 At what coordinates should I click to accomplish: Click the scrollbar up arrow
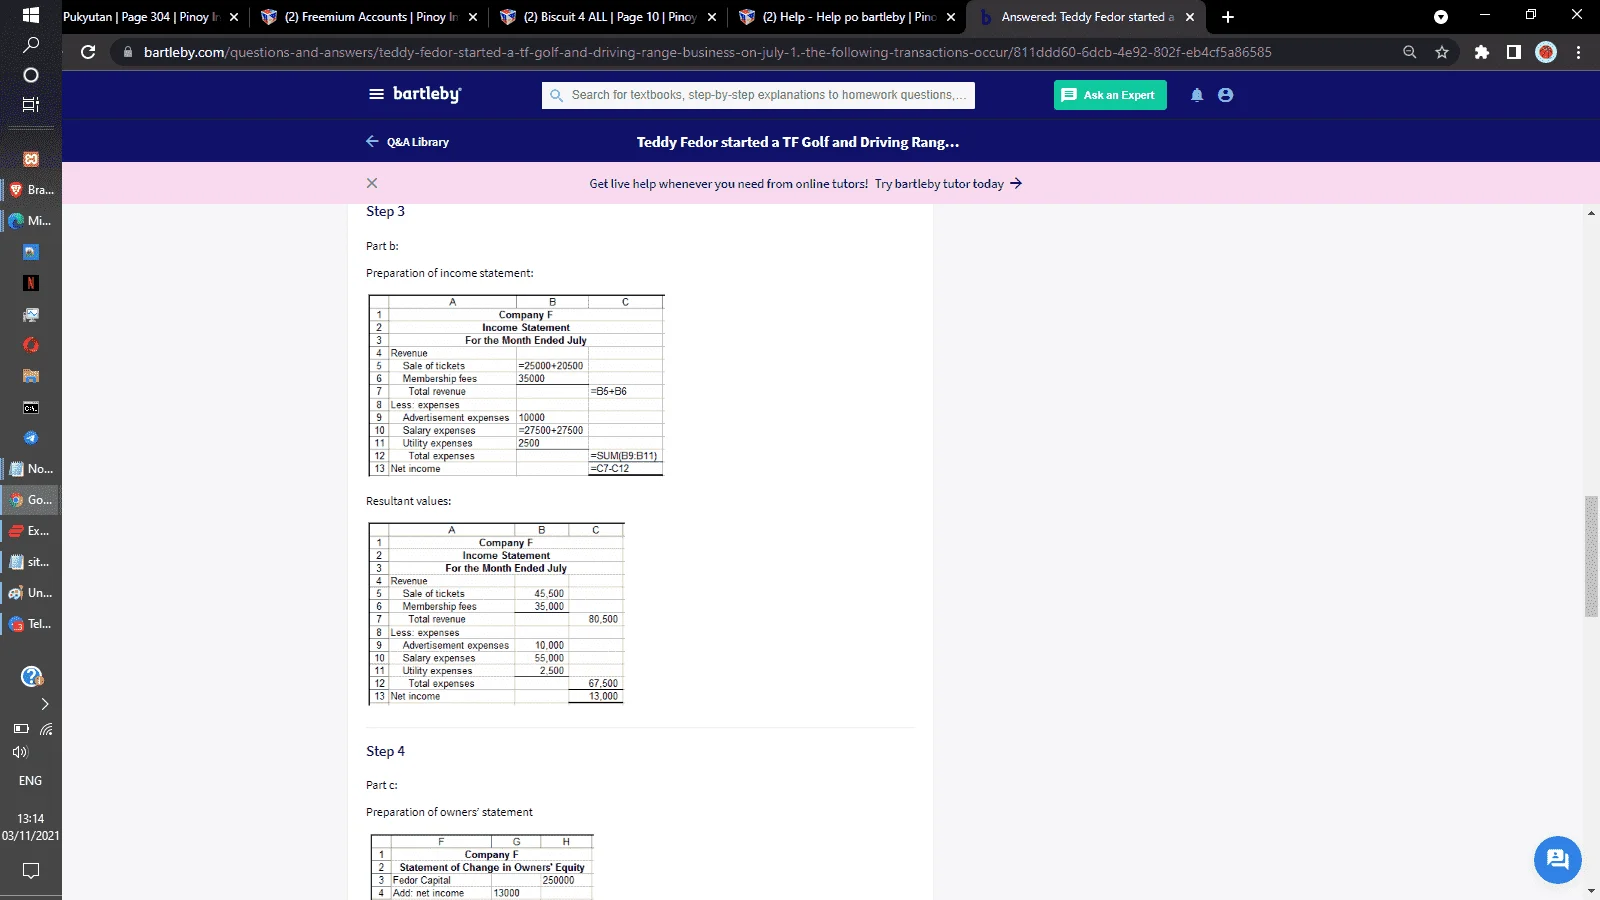[1591, 213]
